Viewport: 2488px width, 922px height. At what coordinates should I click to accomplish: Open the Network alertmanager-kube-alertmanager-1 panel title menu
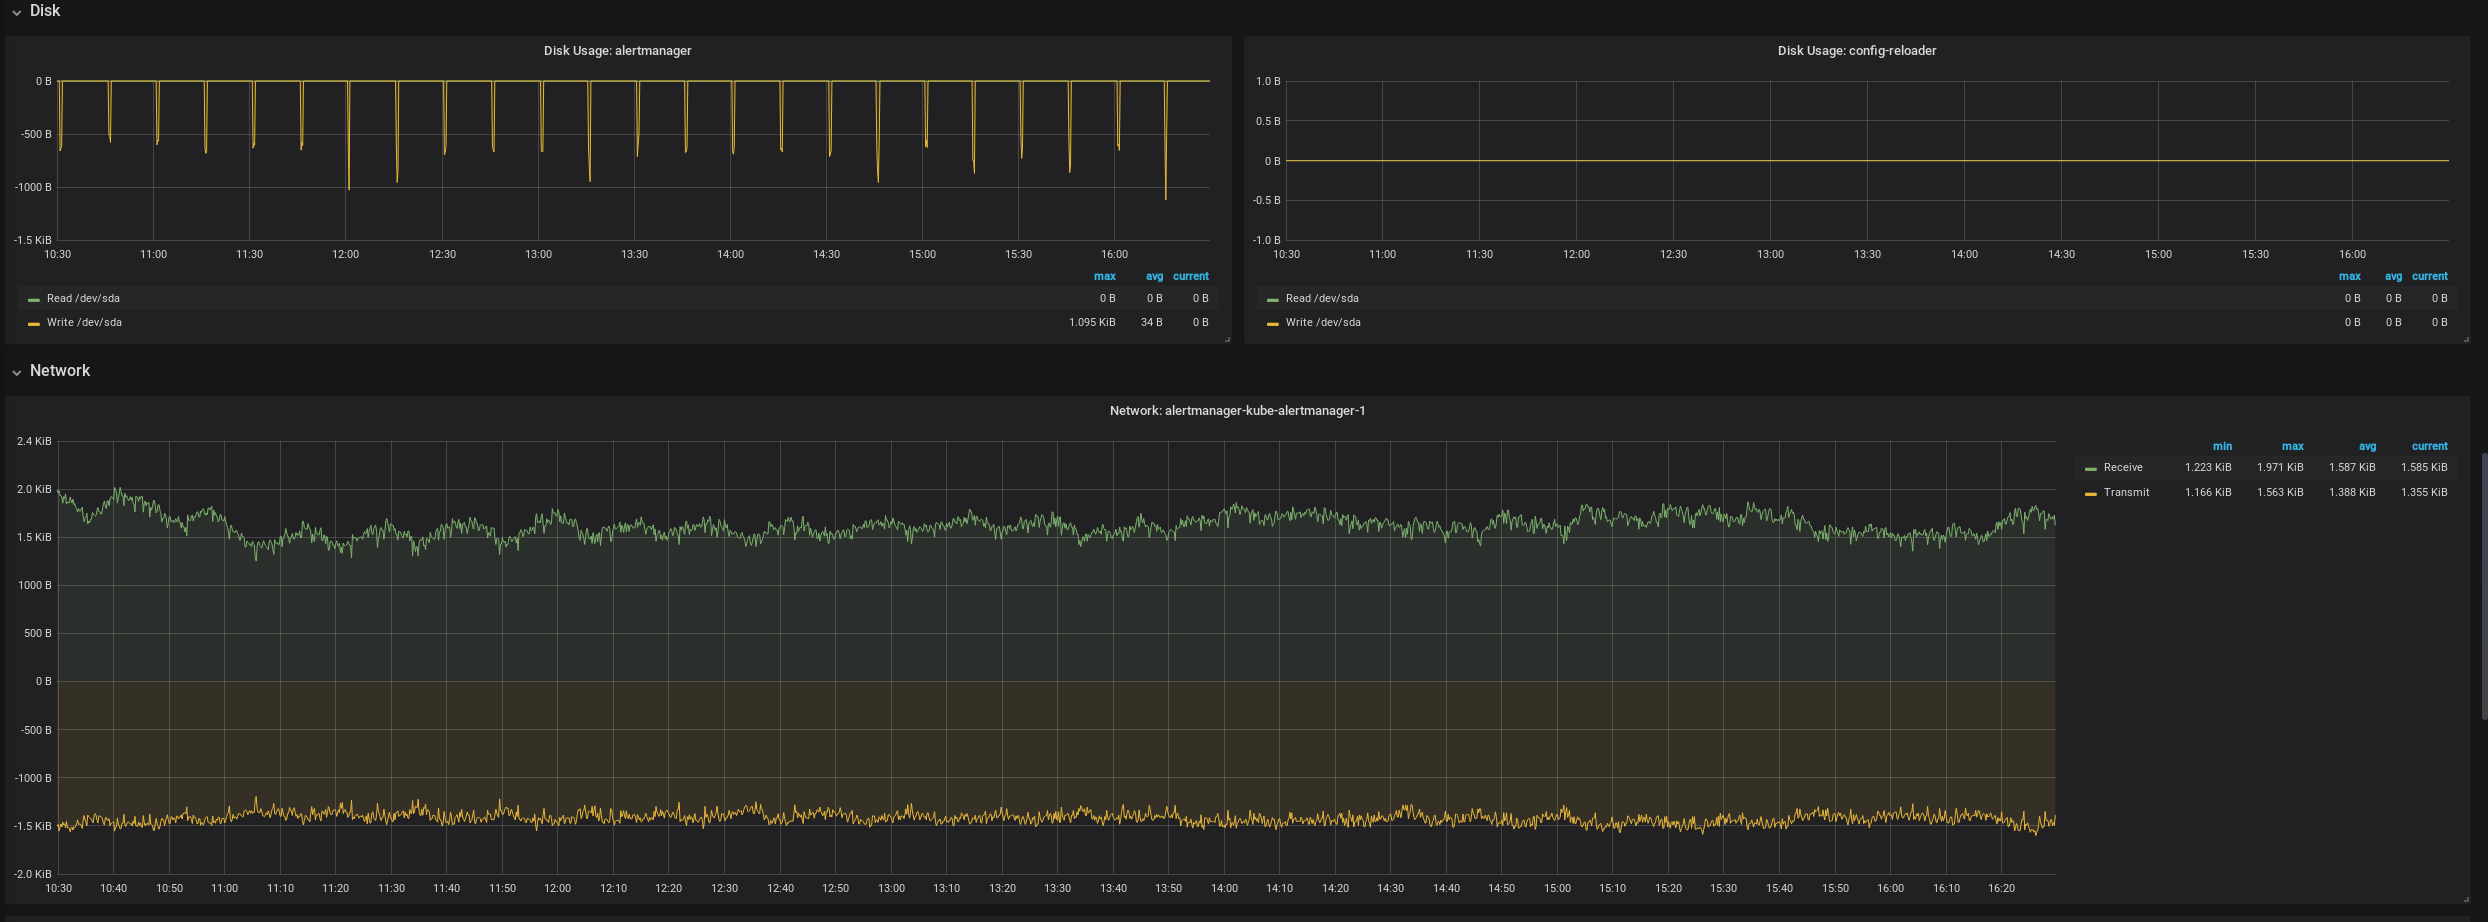tap(1237, 411)
